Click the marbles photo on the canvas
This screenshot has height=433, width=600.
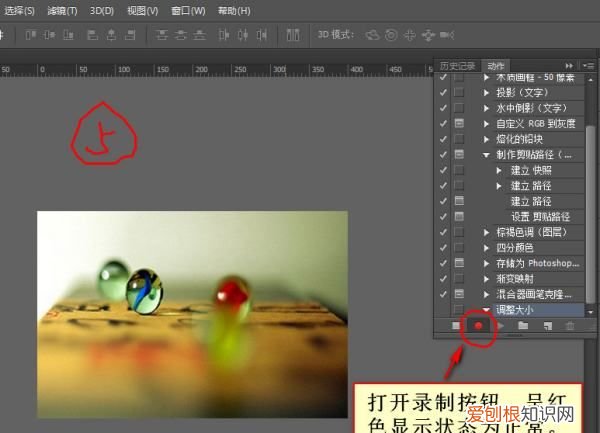(x=192, y=314)
